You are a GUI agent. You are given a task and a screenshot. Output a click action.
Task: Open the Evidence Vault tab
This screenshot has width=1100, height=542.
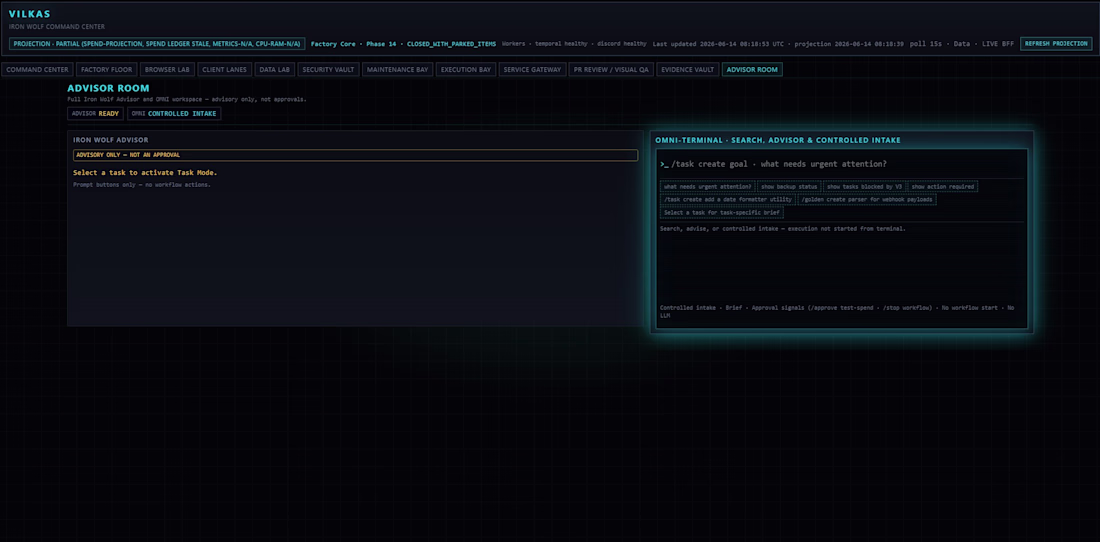688,69
